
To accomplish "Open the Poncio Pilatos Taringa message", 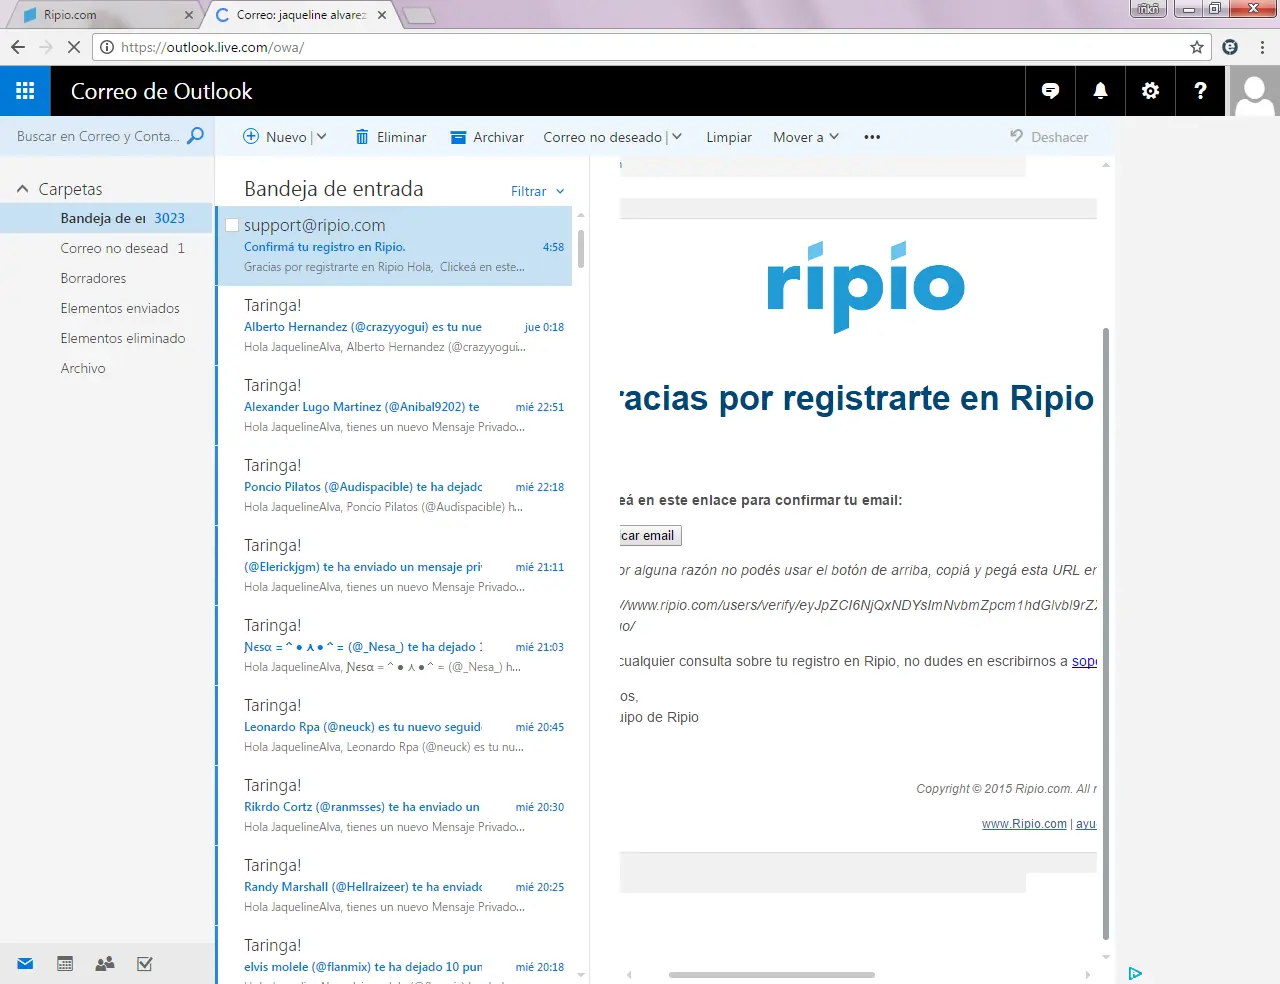I will tap(394, 486).
